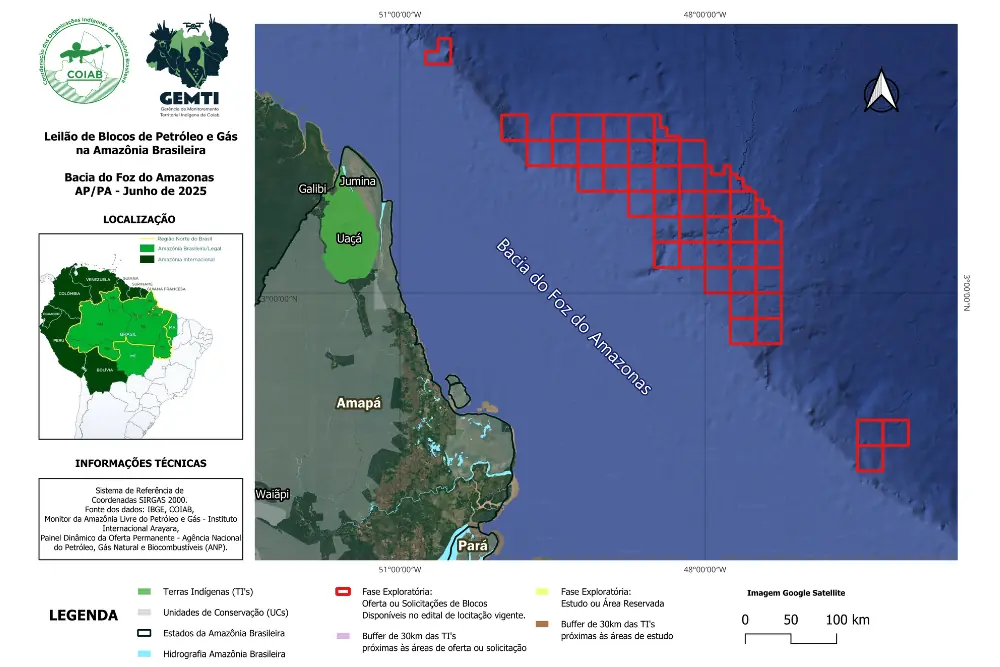The image size is (1000, 667).
Task: Click the Bacia do Foz do Amazonas map label
Action: click(574, 317)
